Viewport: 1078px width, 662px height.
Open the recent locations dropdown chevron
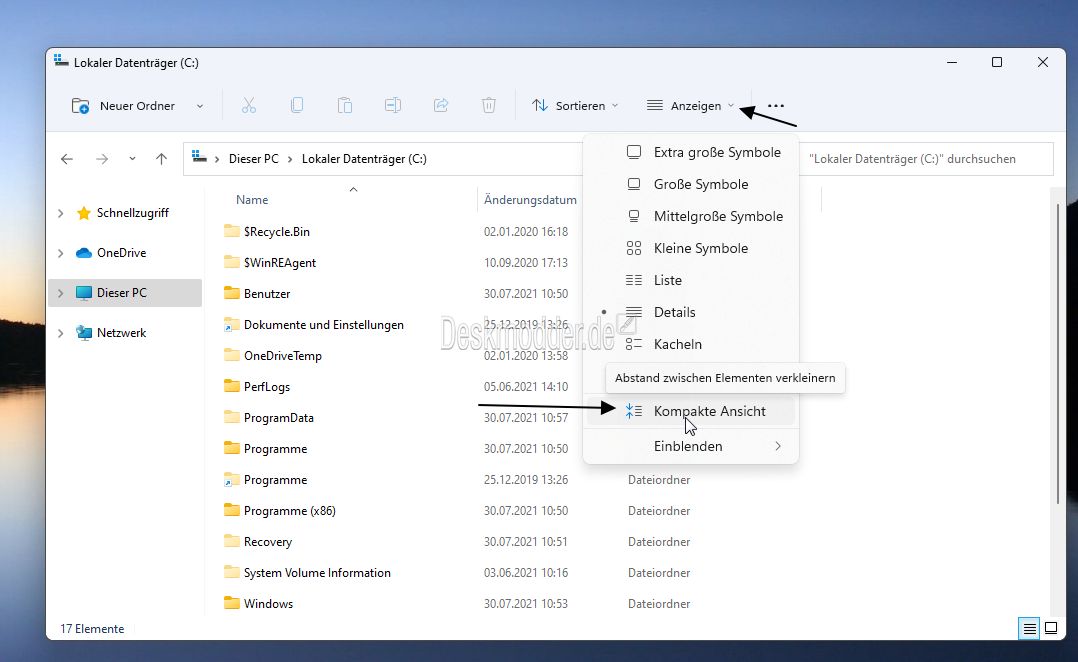pyautogui.click(x=132, y=159)
